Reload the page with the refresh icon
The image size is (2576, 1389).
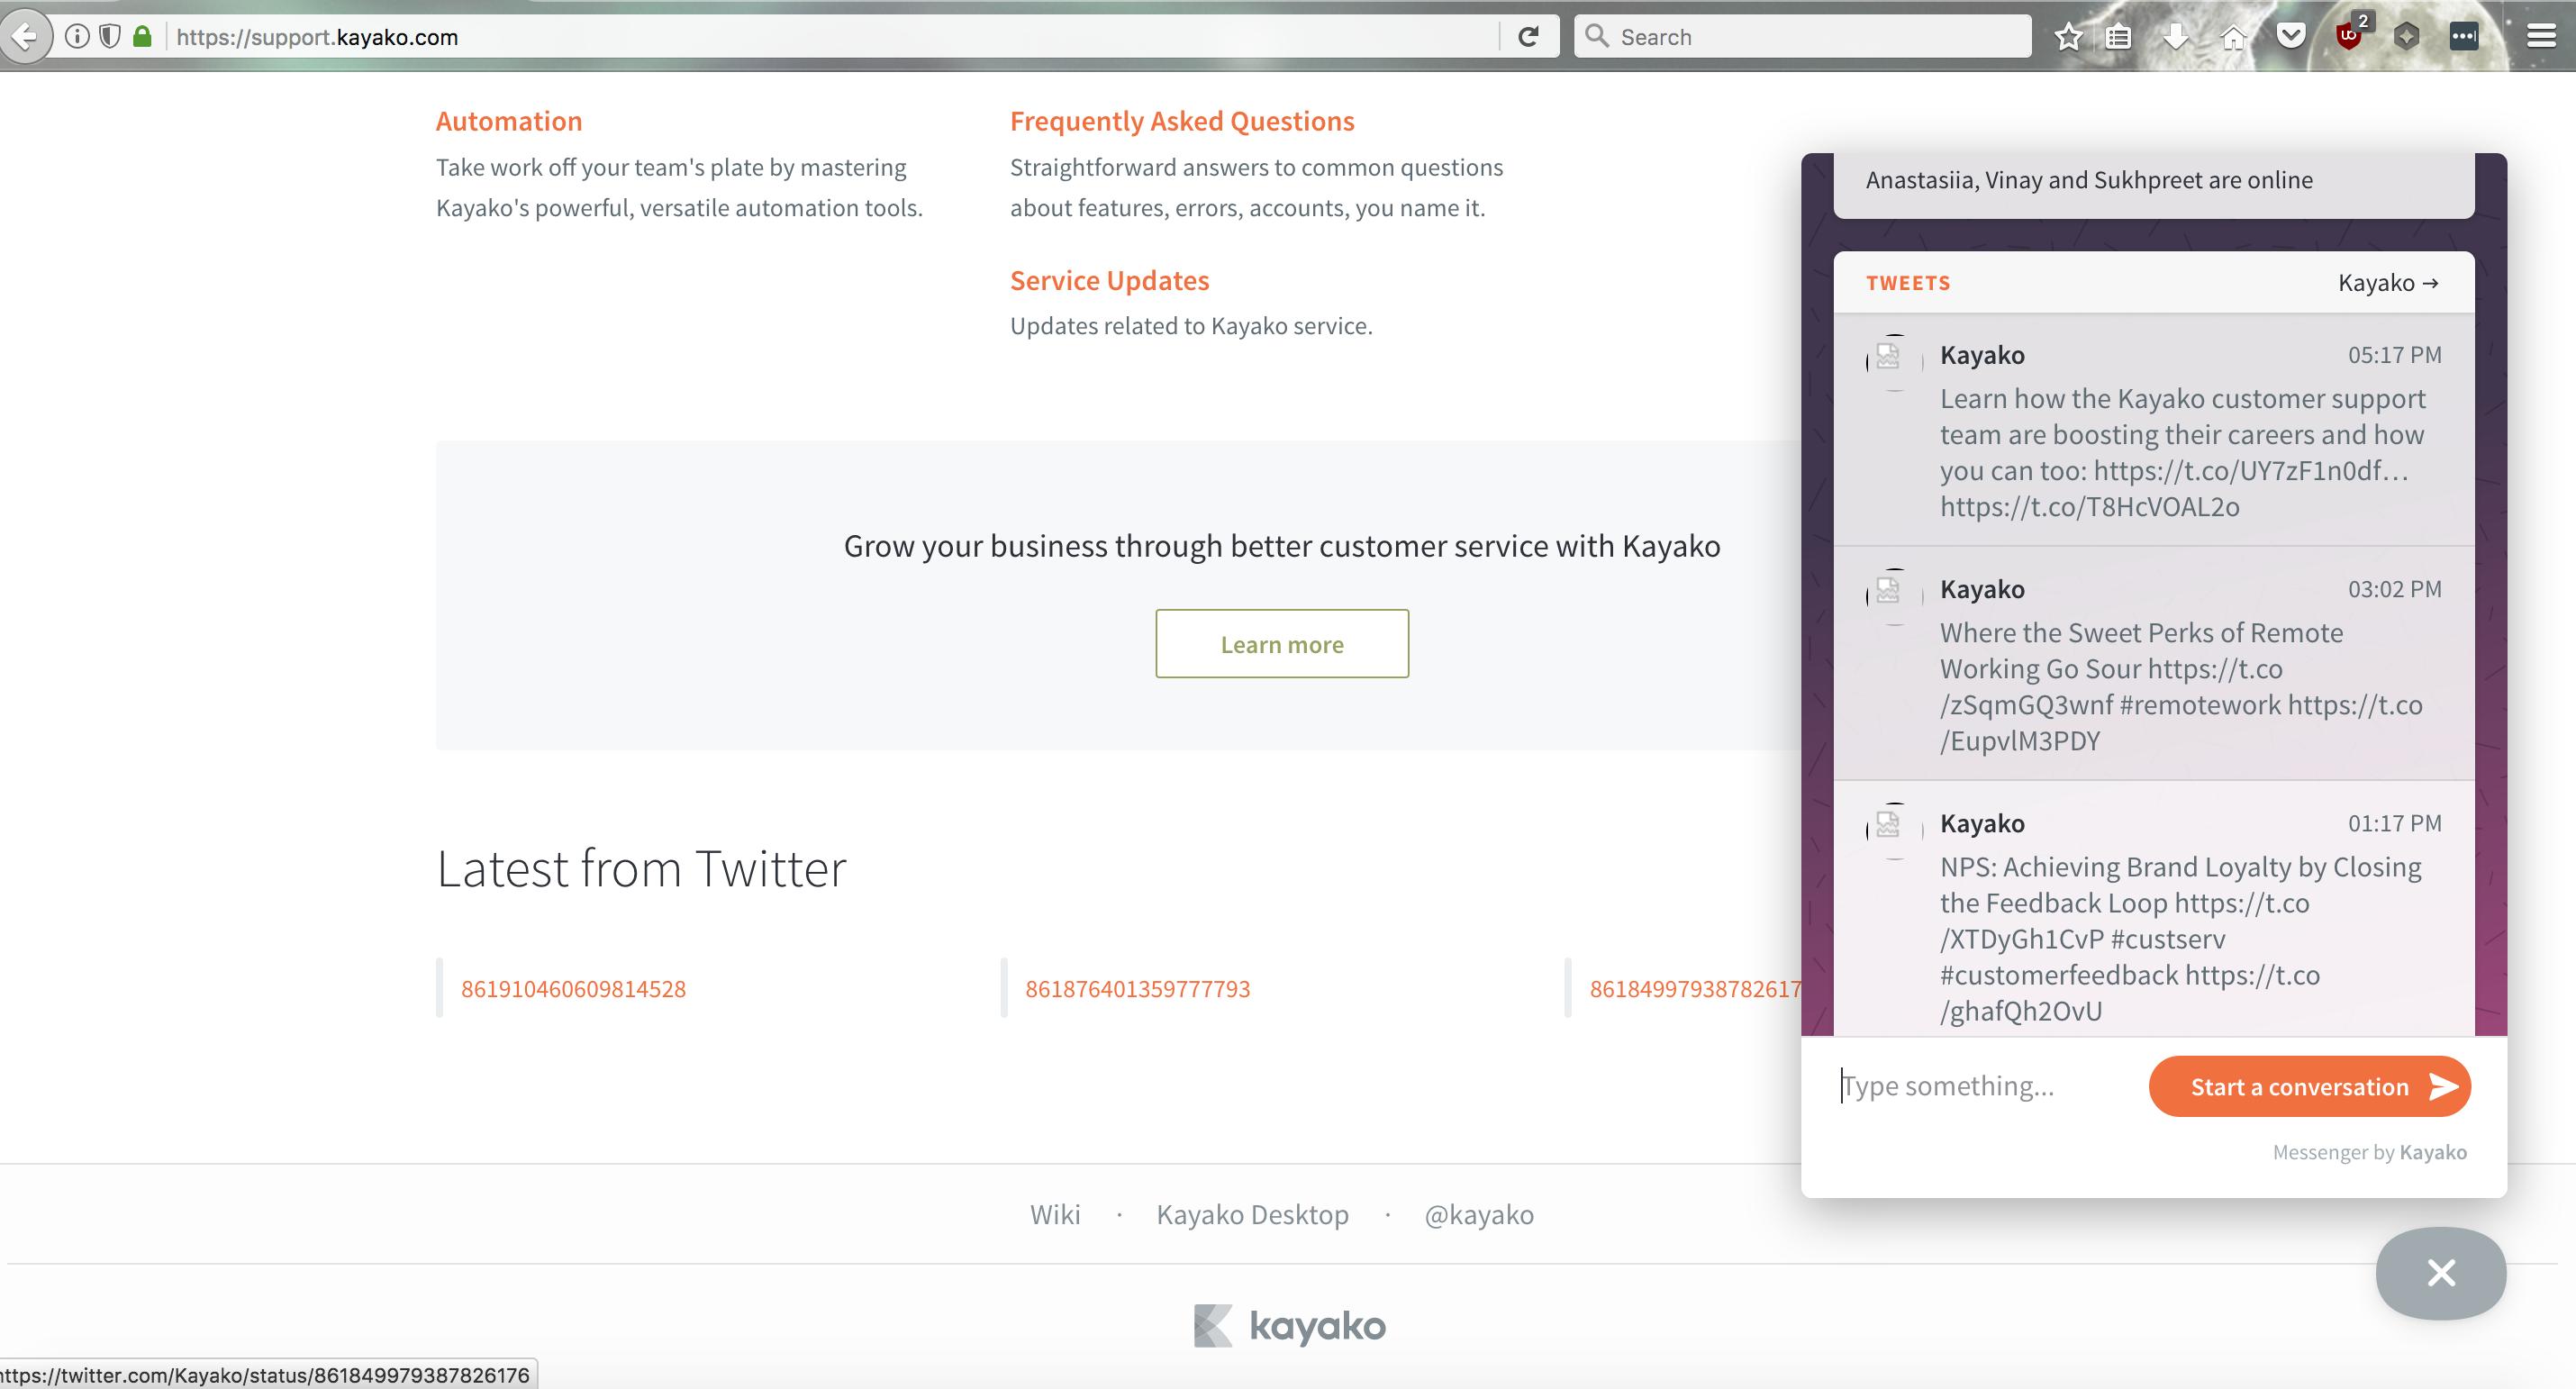1528,37
